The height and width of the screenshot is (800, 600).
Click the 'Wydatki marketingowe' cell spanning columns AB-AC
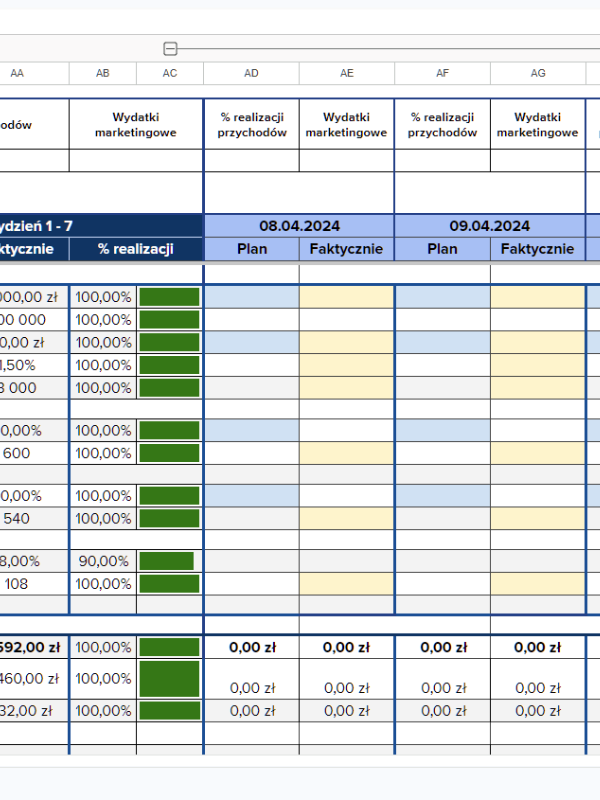coord(136,125)
